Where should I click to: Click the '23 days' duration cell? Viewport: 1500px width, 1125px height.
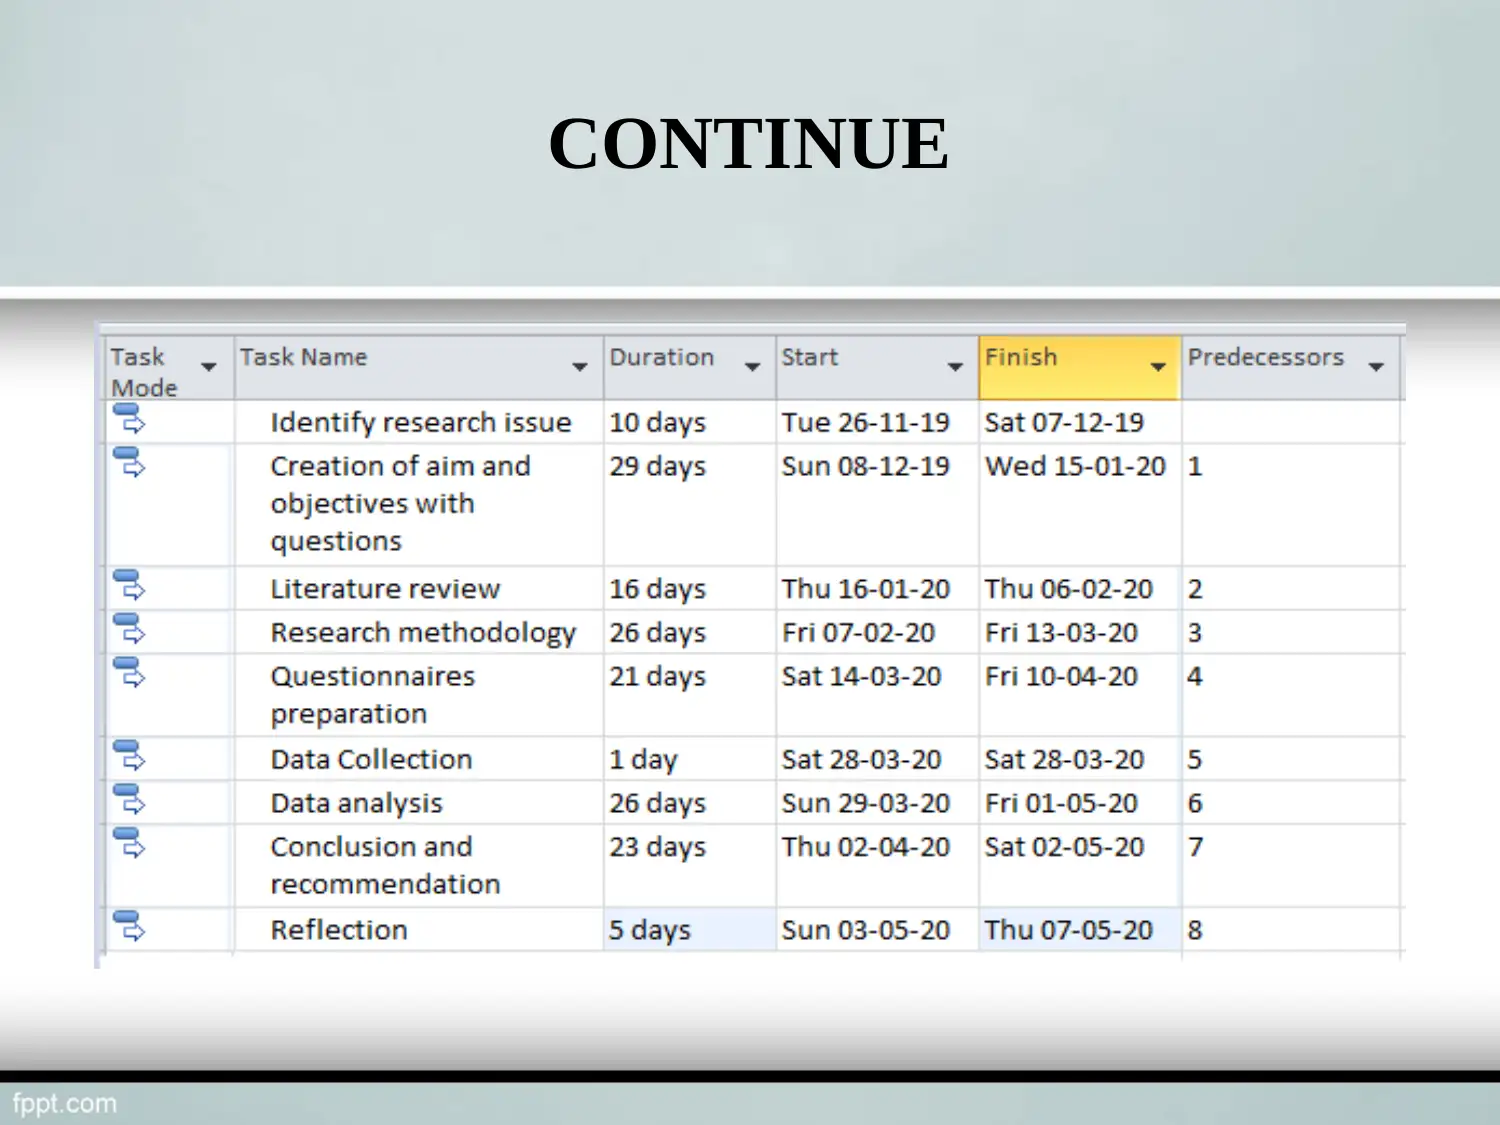[x=690, y=865]
